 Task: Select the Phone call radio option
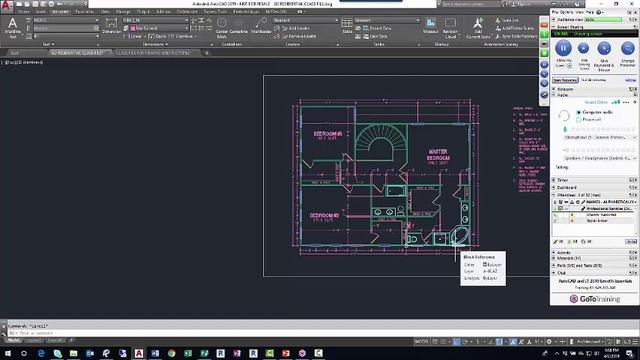point(578,120)
